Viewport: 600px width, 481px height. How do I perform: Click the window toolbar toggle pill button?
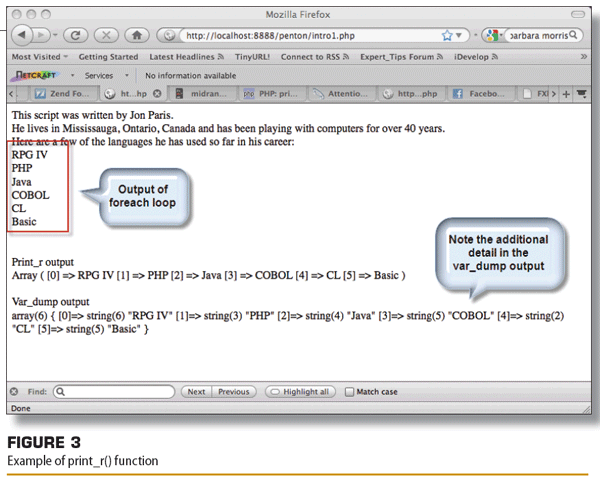[578, 14]
